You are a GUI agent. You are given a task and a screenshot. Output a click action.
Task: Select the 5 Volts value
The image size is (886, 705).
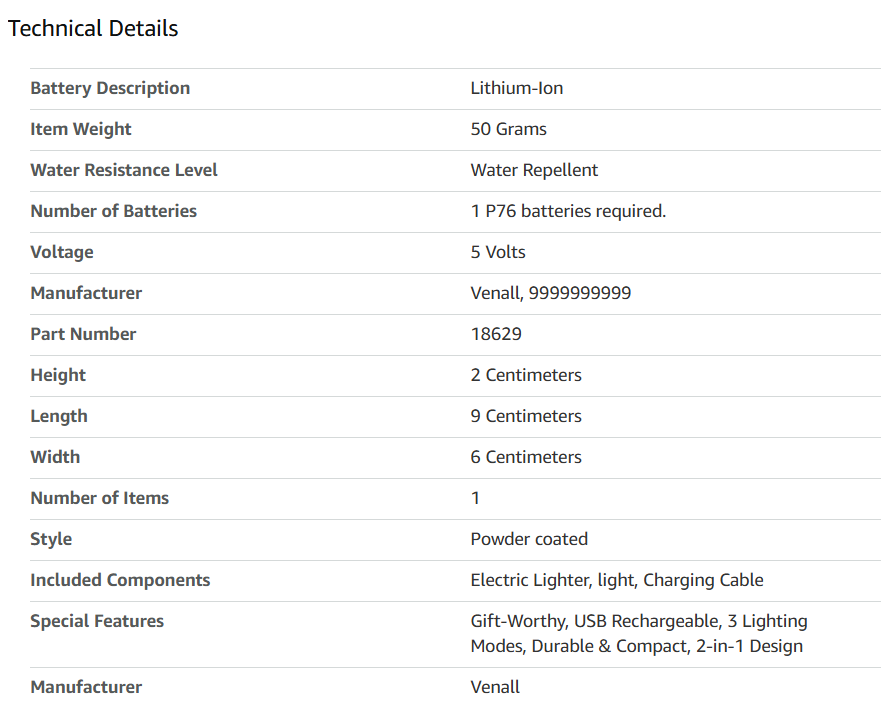coord(498,252)
